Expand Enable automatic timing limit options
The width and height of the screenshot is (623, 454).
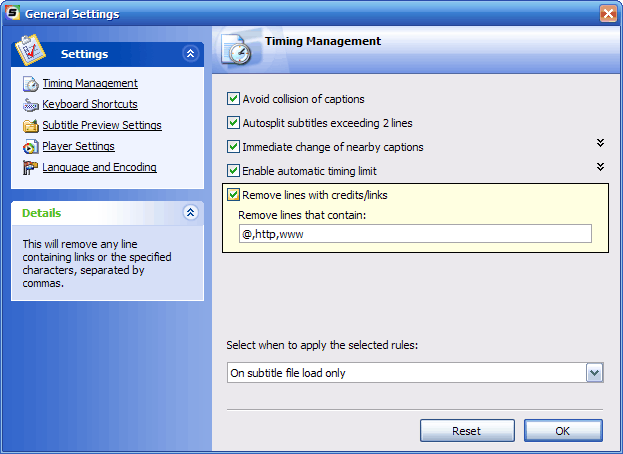(x=600, y=167)
